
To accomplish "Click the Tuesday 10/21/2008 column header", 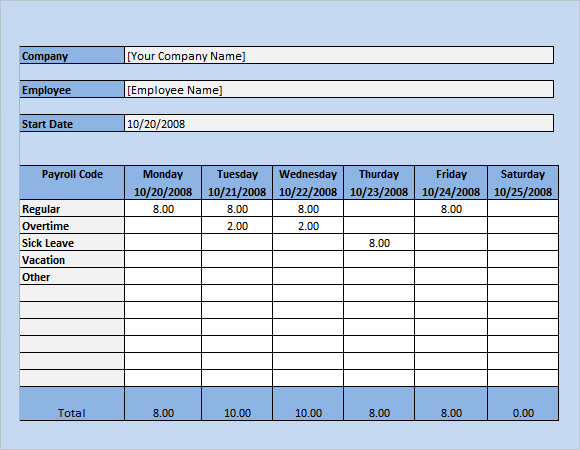I will pyautogui.click(x=237, y=183).
